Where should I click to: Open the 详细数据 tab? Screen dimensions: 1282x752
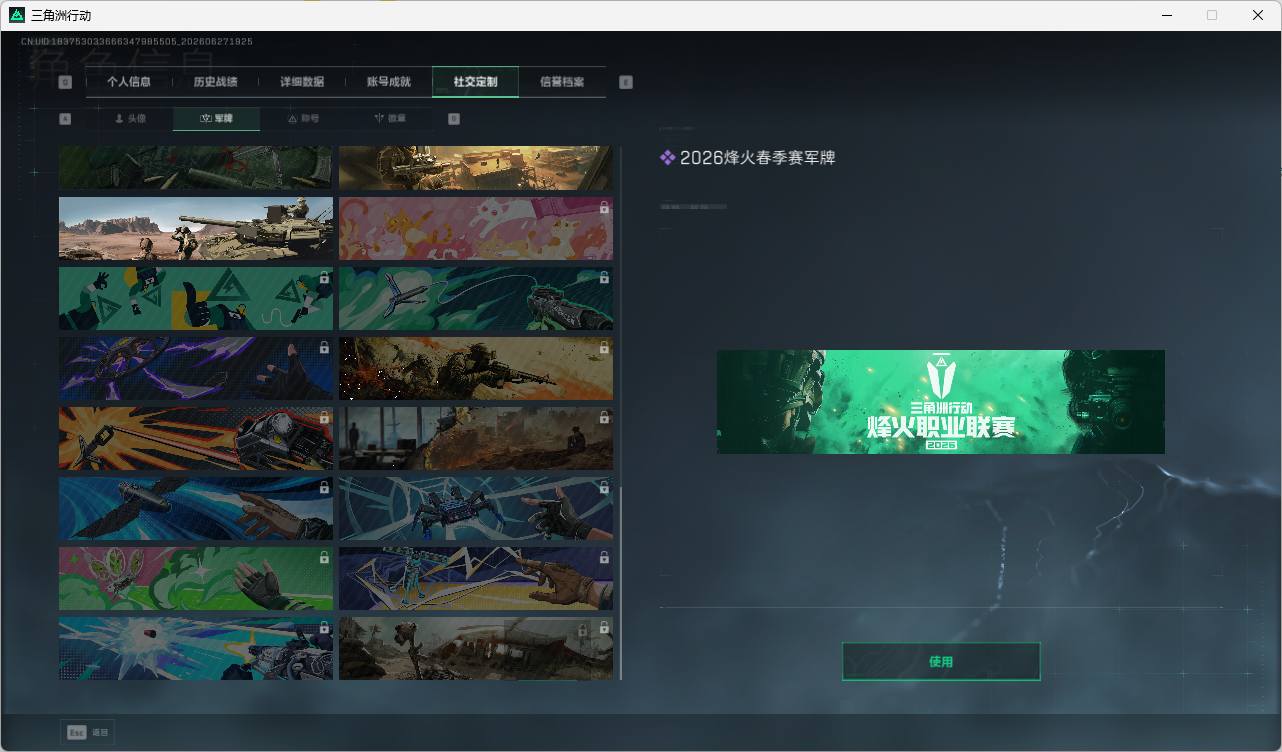tap(302, 82)
